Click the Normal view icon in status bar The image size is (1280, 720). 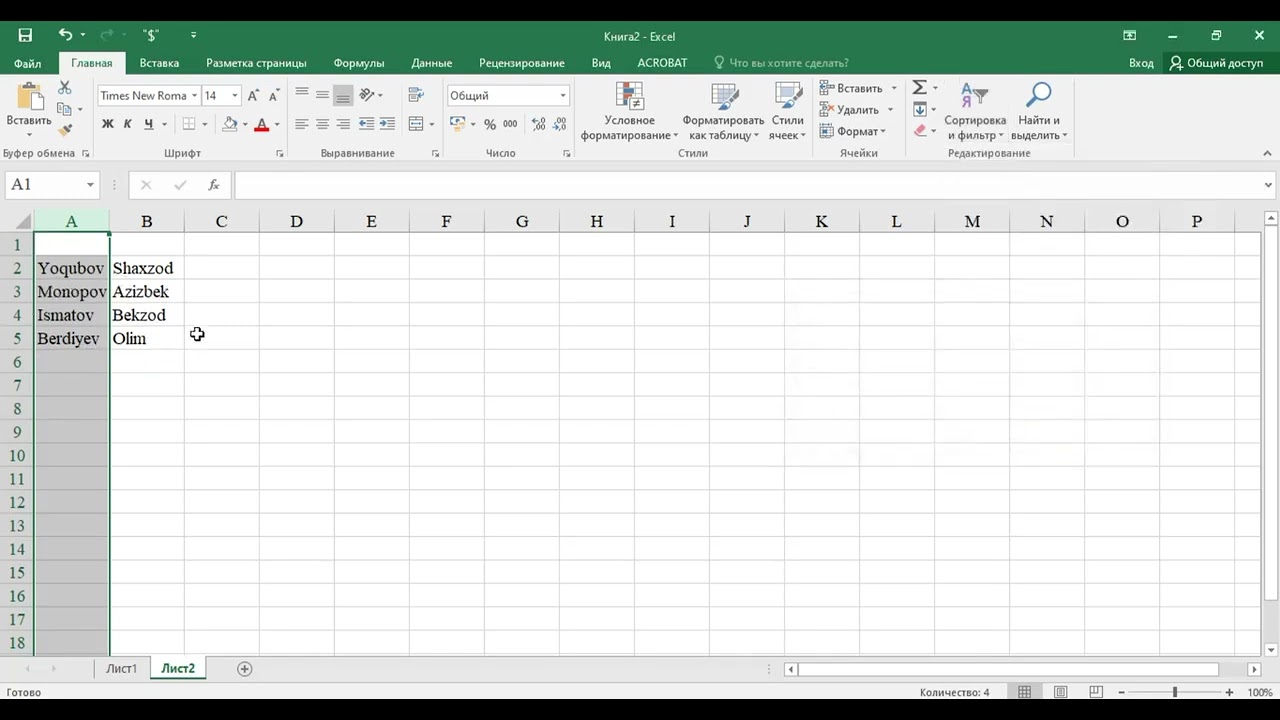(x=1025, y=692)
